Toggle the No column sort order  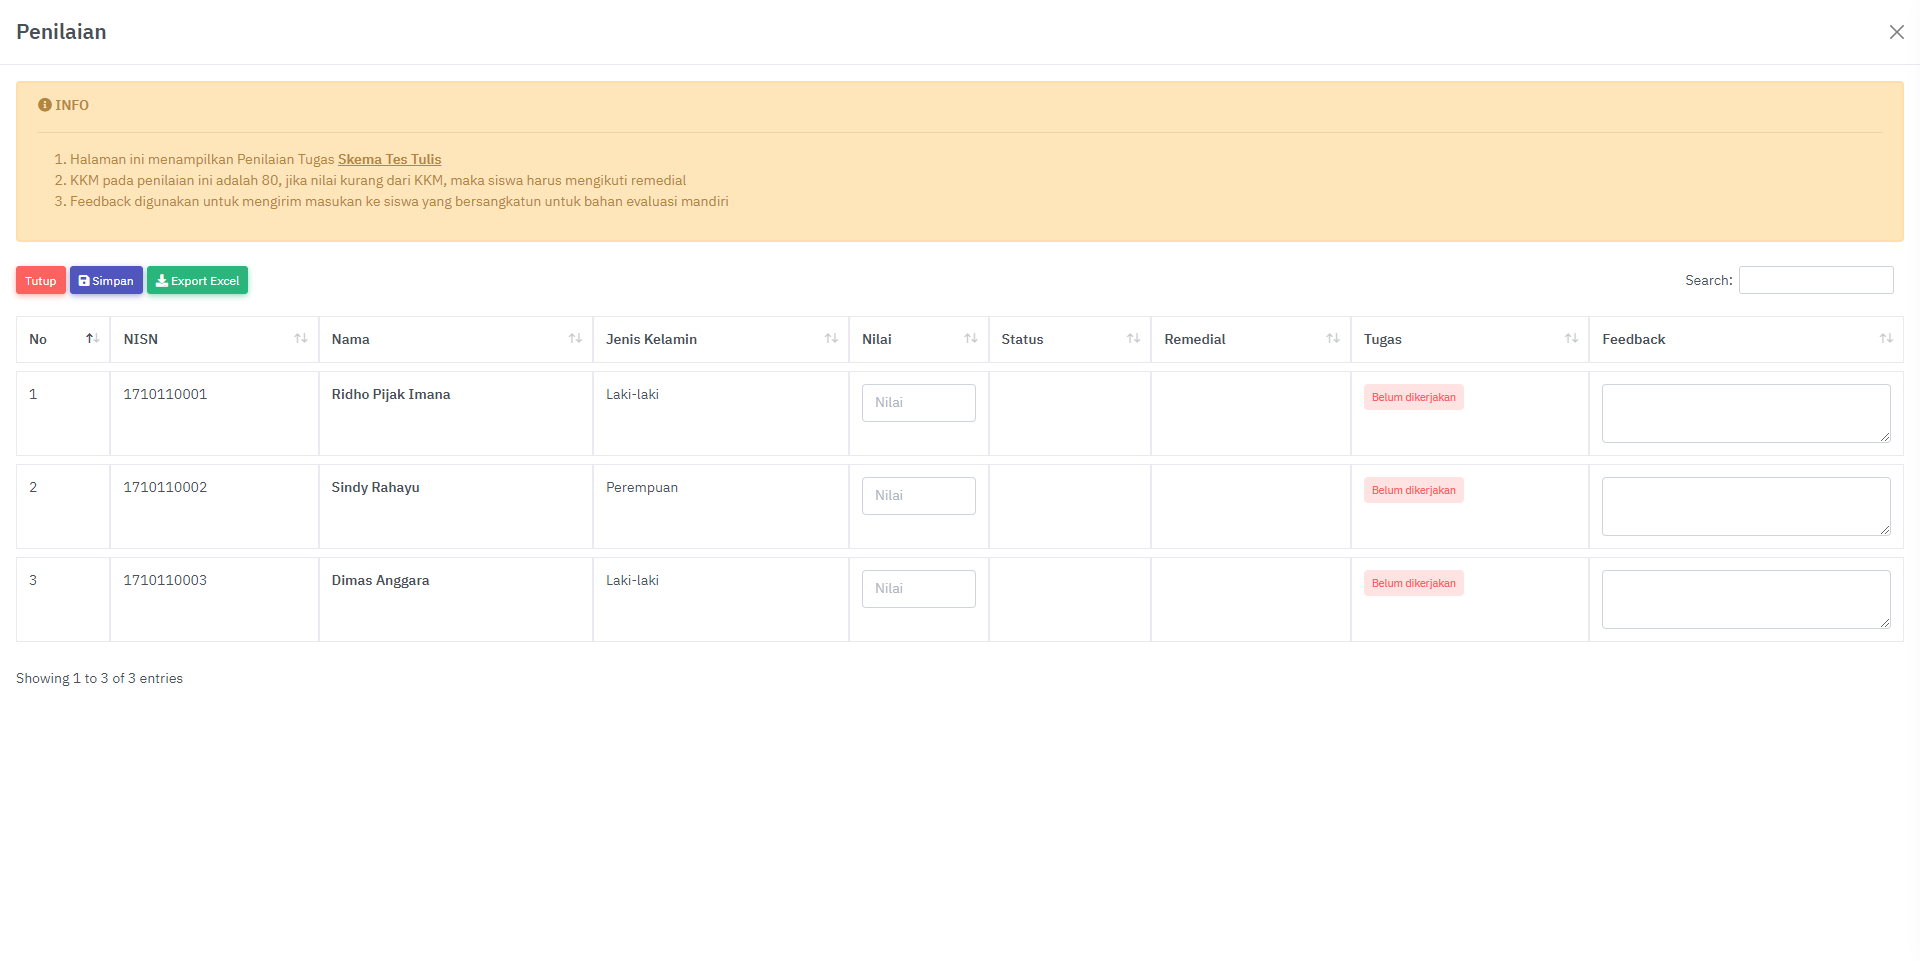(92, 339)
